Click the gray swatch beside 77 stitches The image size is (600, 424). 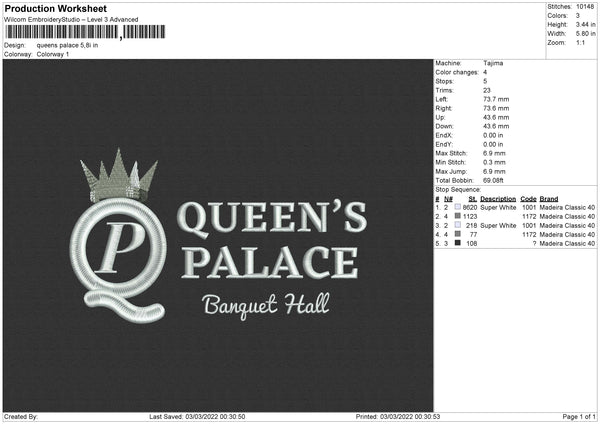tap(458, 234)
